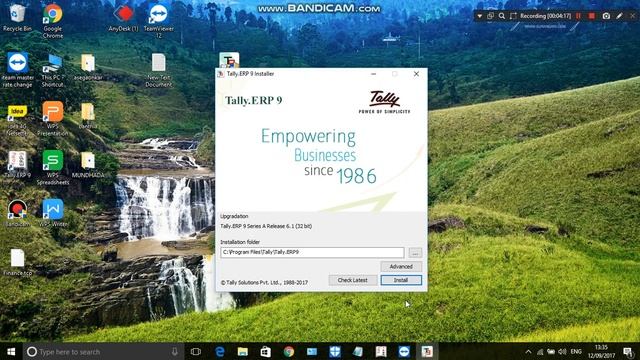The height and width of the screenshot is (360, 640).
Task: Open the Recycle Bin desktop icon
Action: (17, 18)
